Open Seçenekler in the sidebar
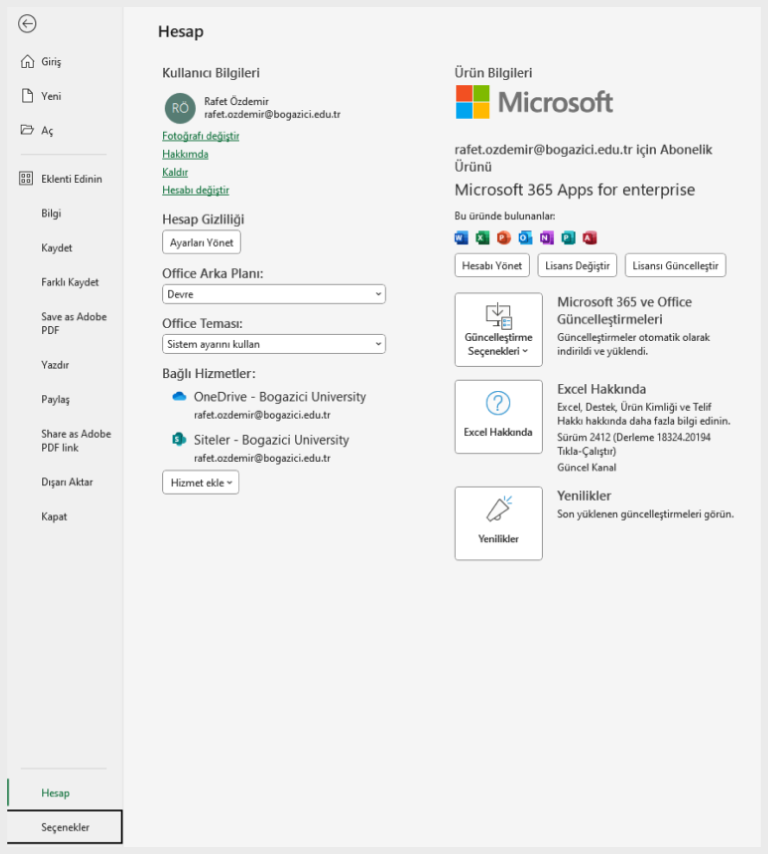The width and height of the screenshot is (768, 854). [65, 827]
